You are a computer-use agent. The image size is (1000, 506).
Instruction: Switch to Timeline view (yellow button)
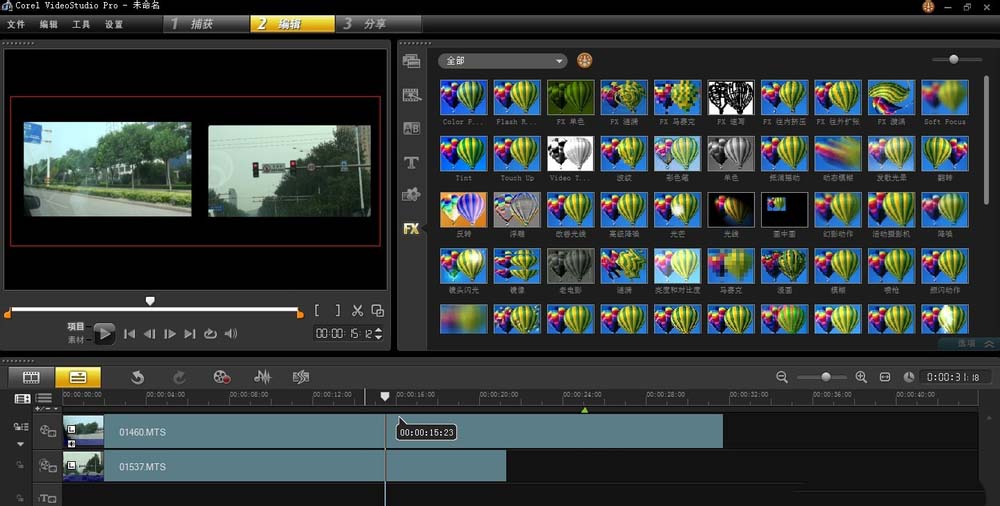tap(78, 377)
